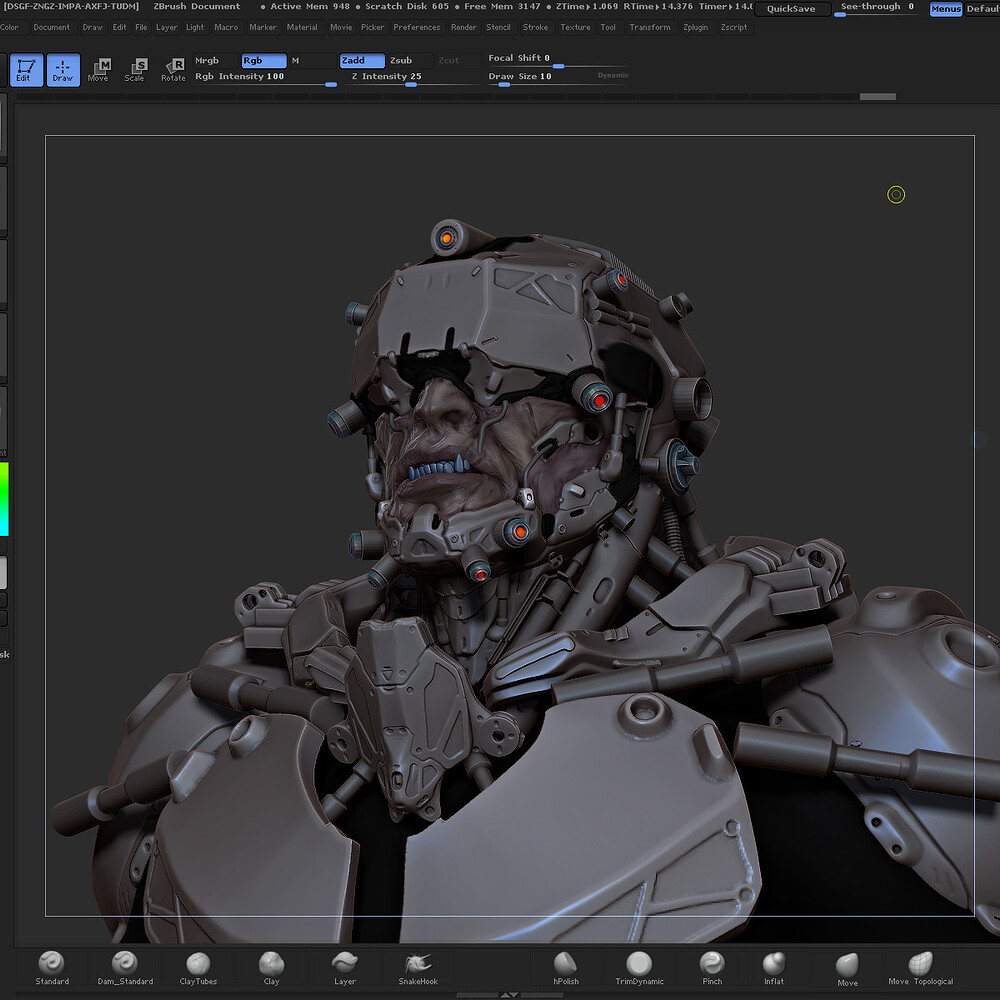Adjust the Rgb Intensity slider
Viewport: 1000px width, 1000px height.
(265, 78)
